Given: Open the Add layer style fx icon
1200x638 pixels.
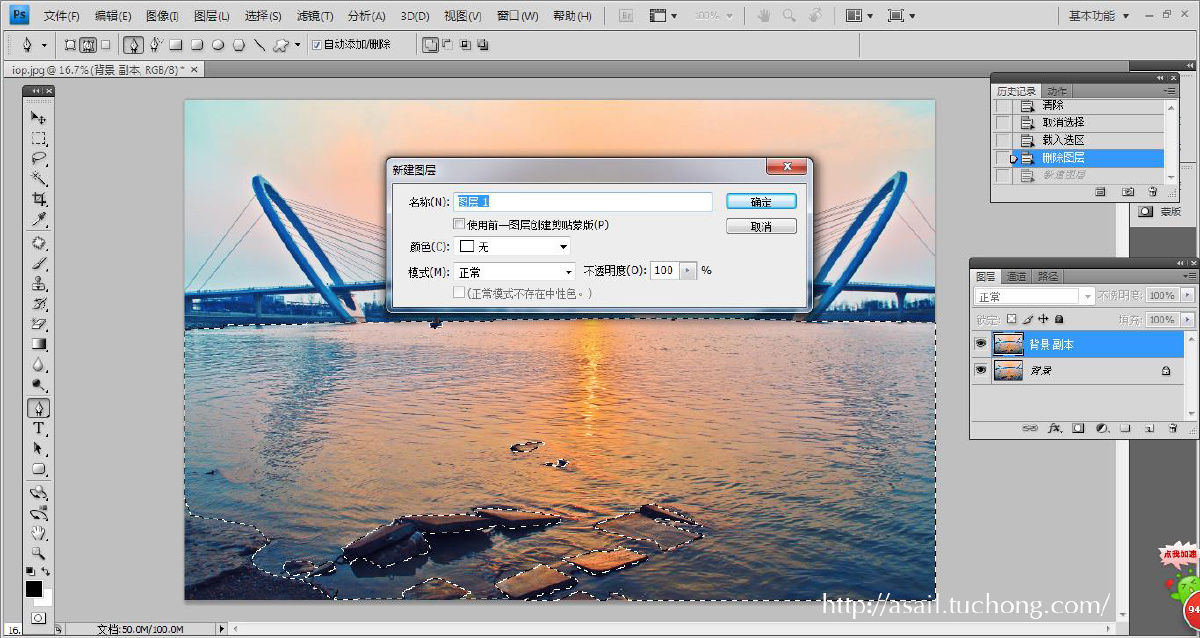Looking at the screenshot, I should [1055, 429].
